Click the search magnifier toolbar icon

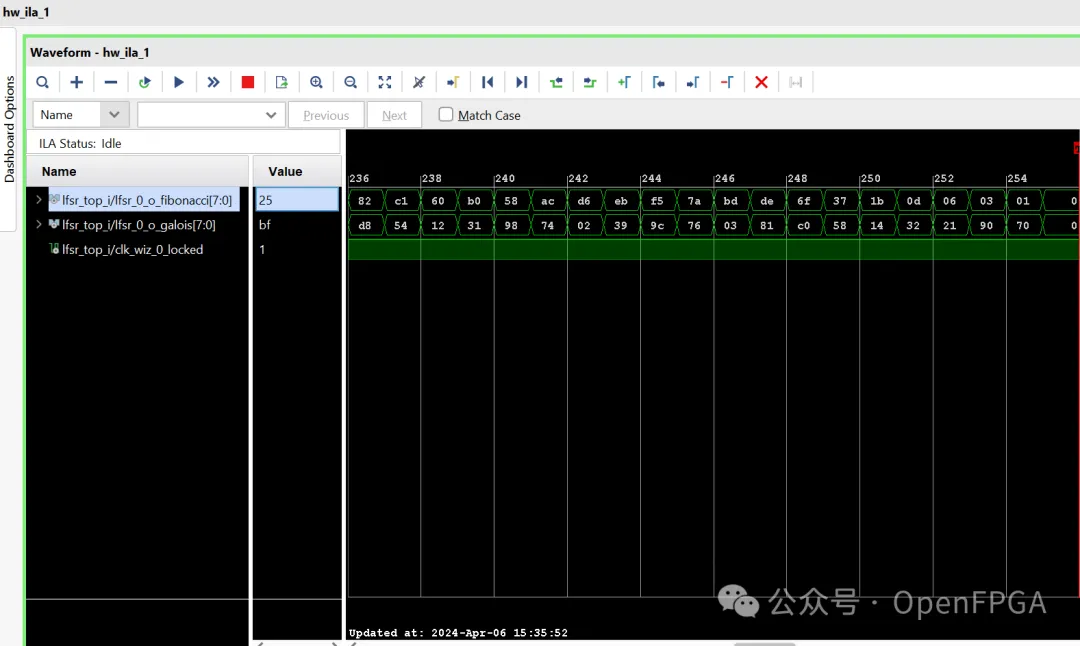42,82
